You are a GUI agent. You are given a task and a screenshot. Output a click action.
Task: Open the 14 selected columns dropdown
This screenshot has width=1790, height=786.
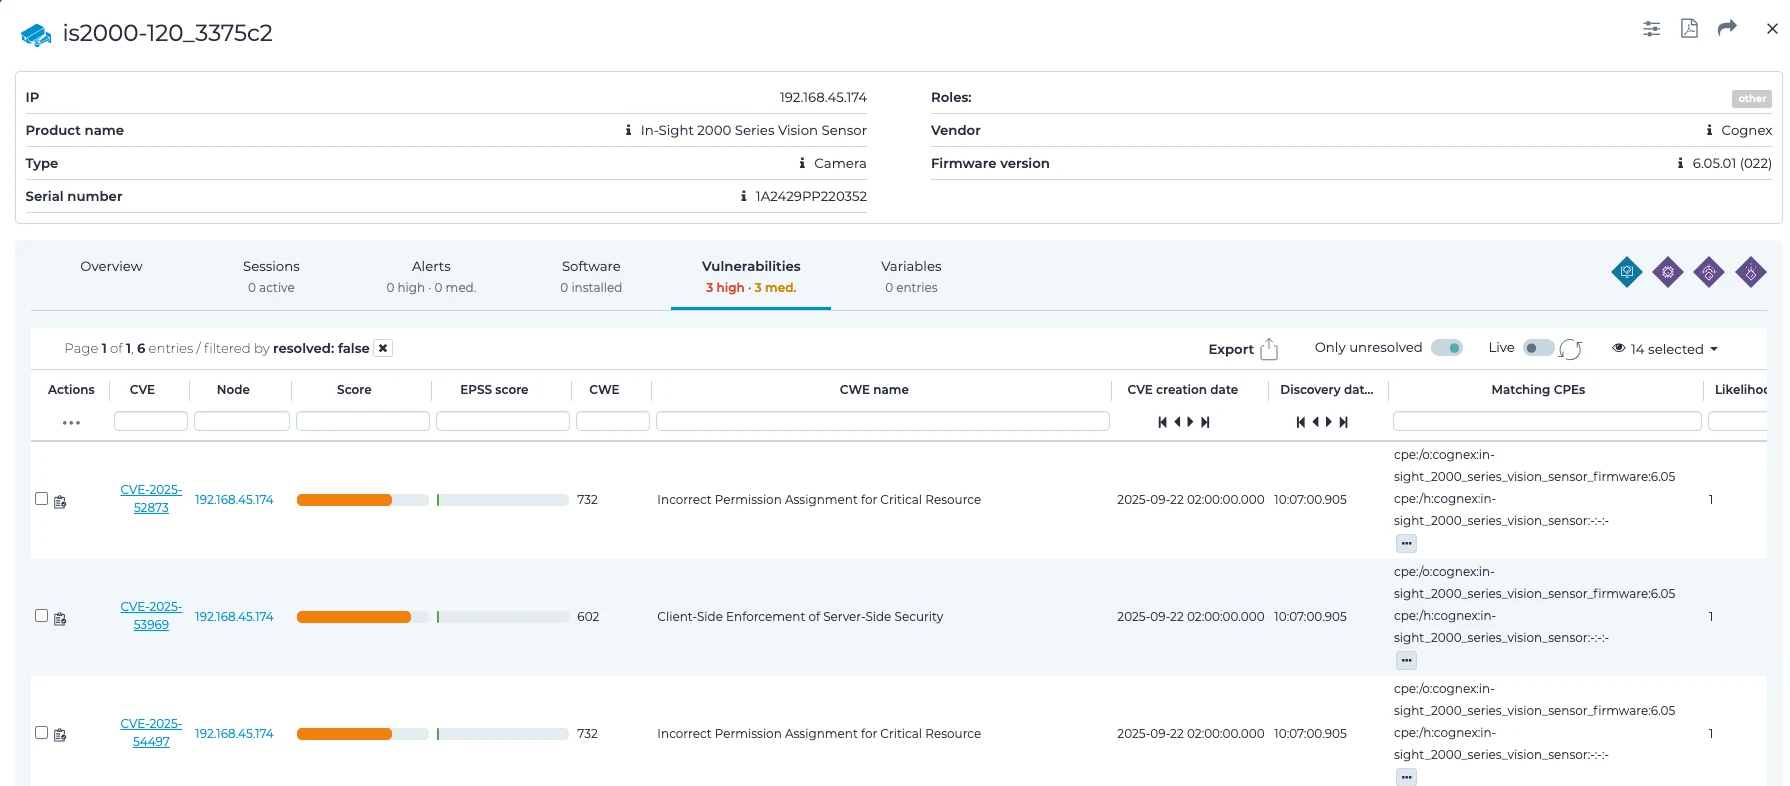pos(1665,349)
